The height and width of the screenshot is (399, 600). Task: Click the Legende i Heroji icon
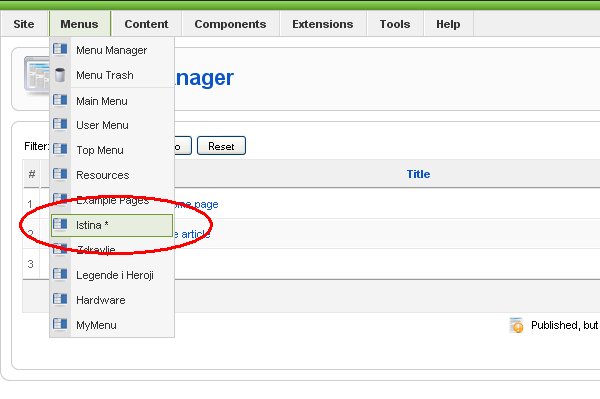click(x=60, y=274)
